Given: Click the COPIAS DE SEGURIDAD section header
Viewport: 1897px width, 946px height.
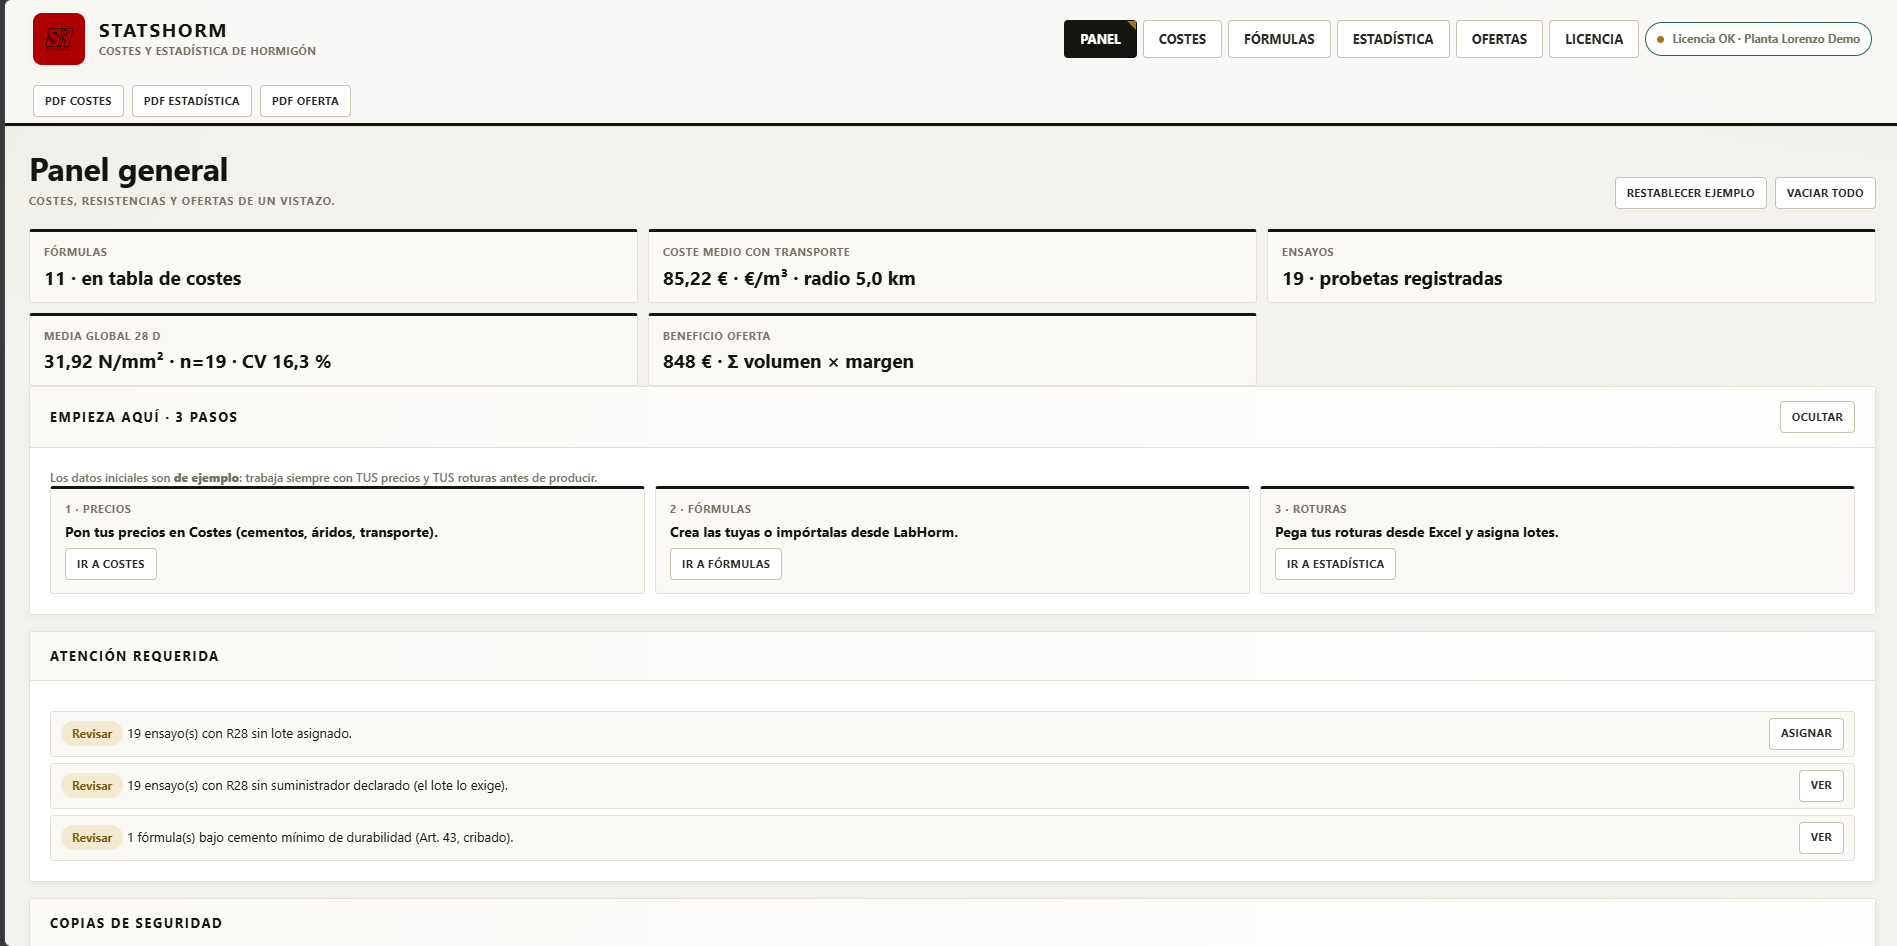Looking at the screenshot, I should point(136,923).
